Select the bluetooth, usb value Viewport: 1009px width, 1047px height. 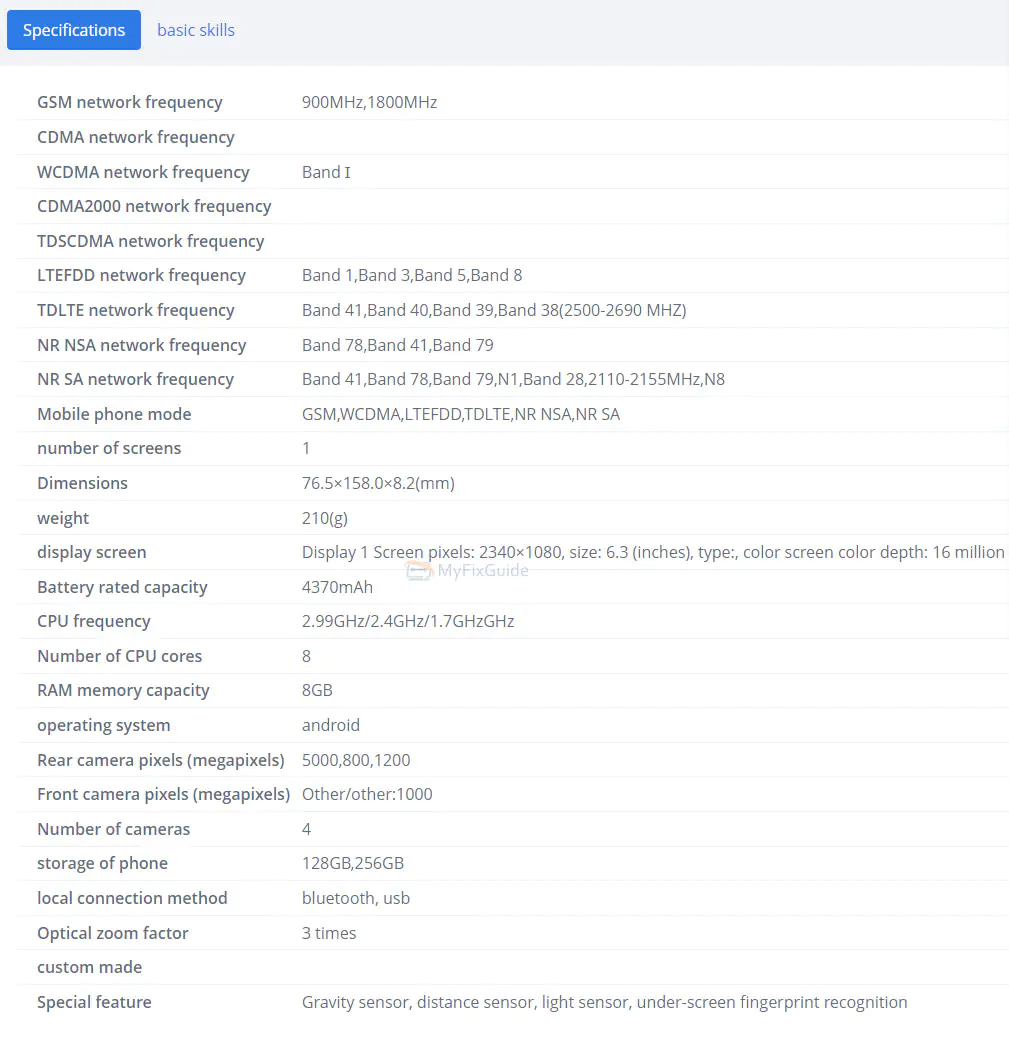tap(356, 898)
